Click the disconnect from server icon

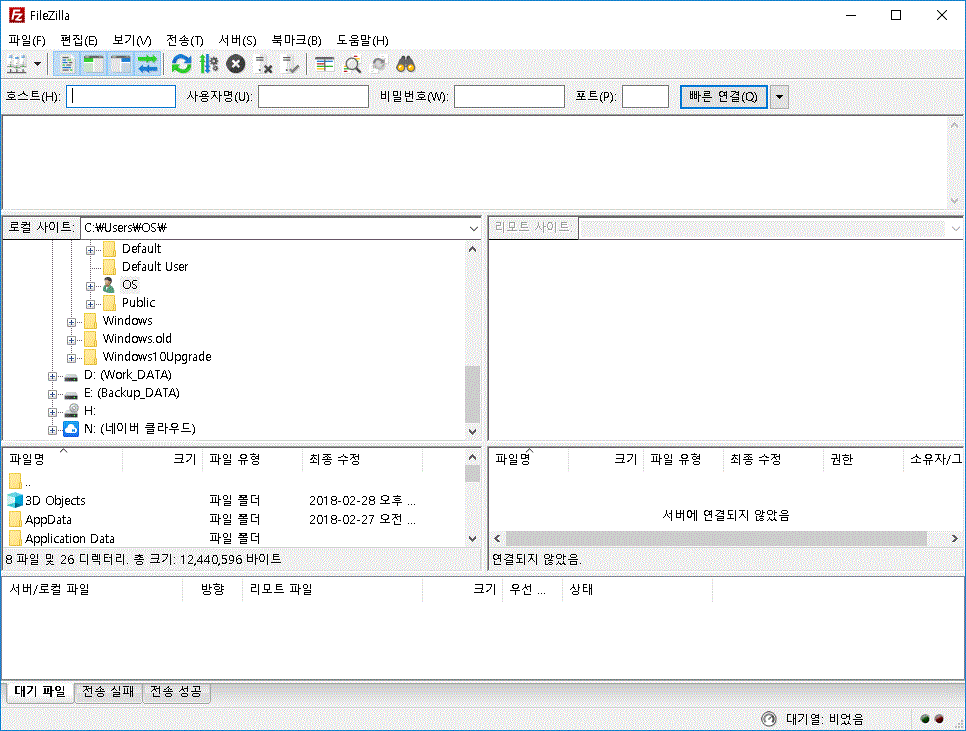point(263,64)
